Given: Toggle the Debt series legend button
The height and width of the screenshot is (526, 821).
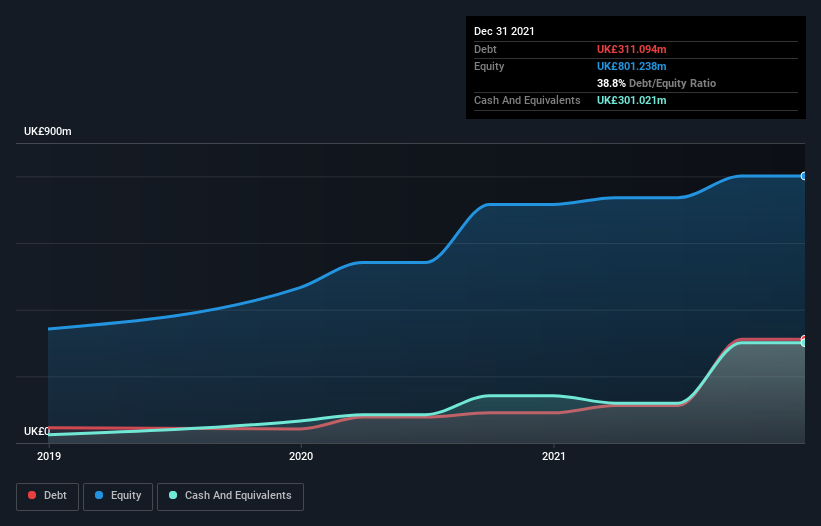Looking at the screenshot, I should (x=47, y=496).
